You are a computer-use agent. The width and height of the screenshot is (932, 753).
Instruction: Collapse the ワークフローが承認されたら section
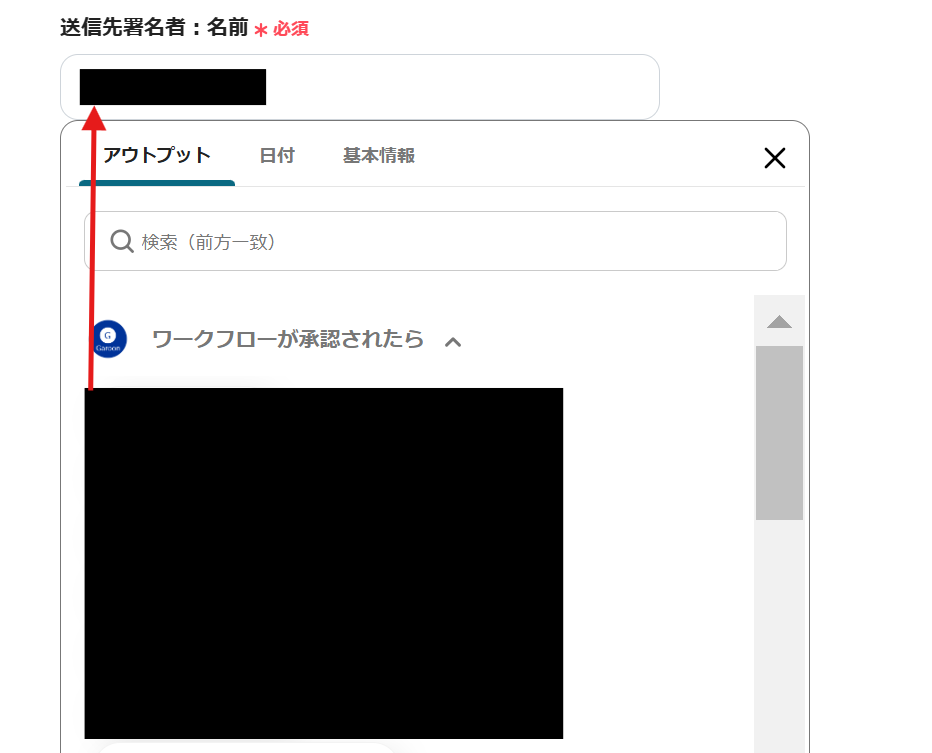453,342
